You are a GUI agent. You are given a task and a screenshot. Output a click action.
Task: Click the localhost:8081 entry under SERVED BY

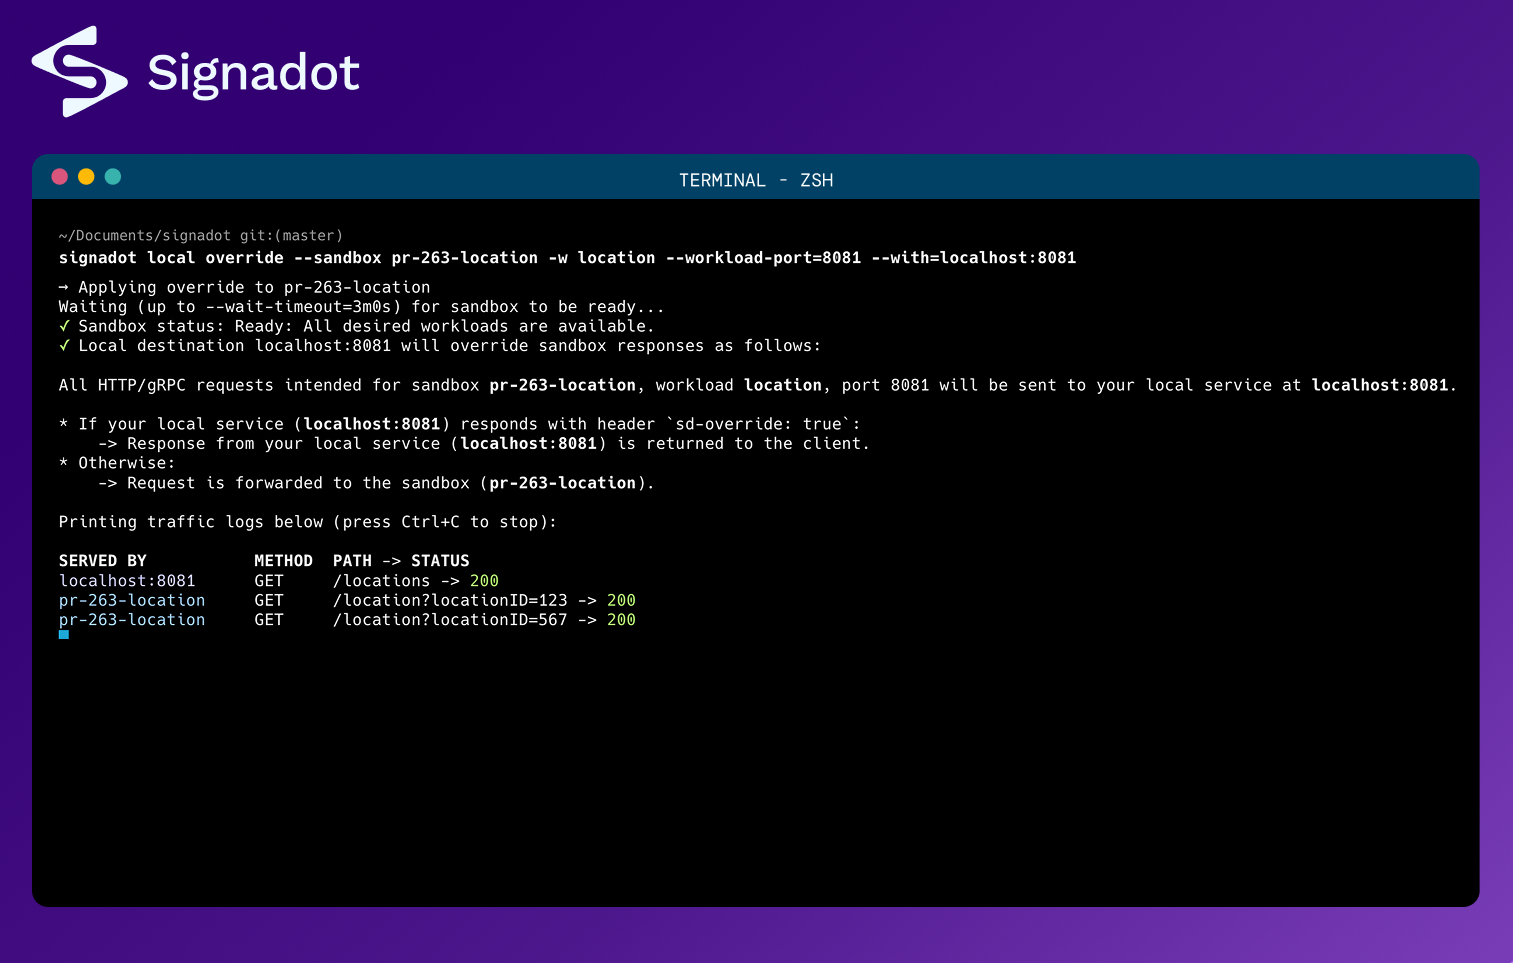tap(127, 580)
